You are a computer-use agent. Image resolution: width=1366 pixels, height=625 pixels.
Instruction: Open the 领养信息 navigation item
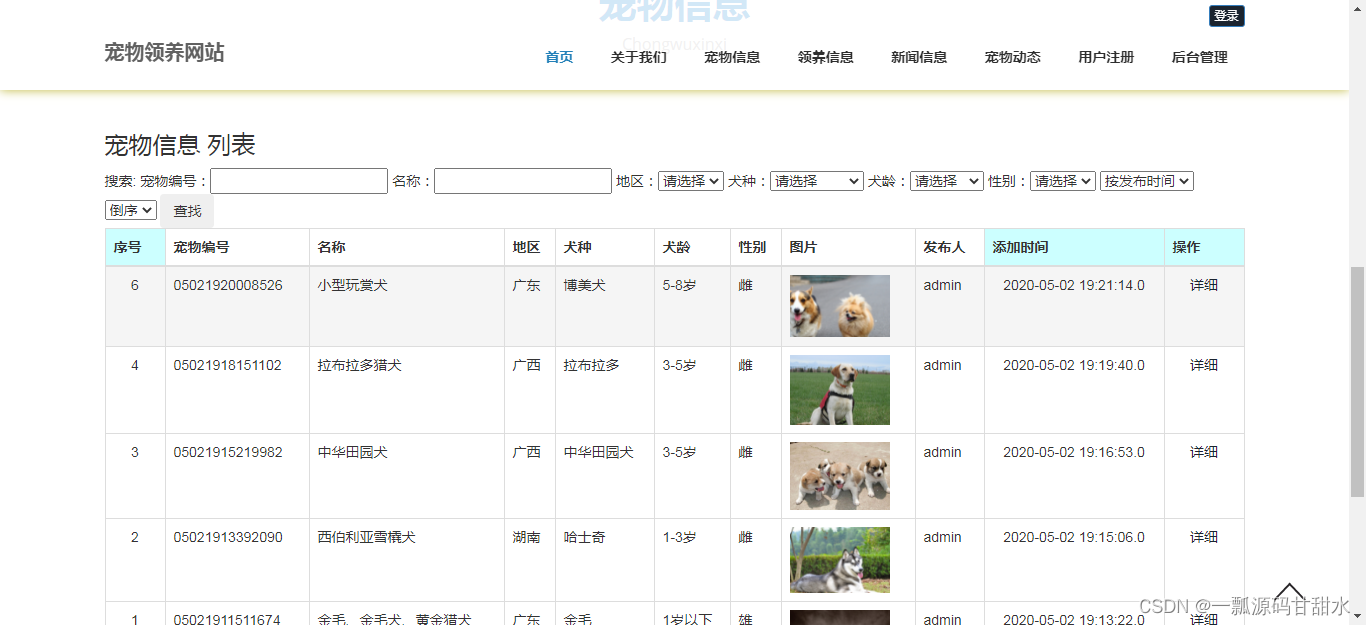point(826,57)
